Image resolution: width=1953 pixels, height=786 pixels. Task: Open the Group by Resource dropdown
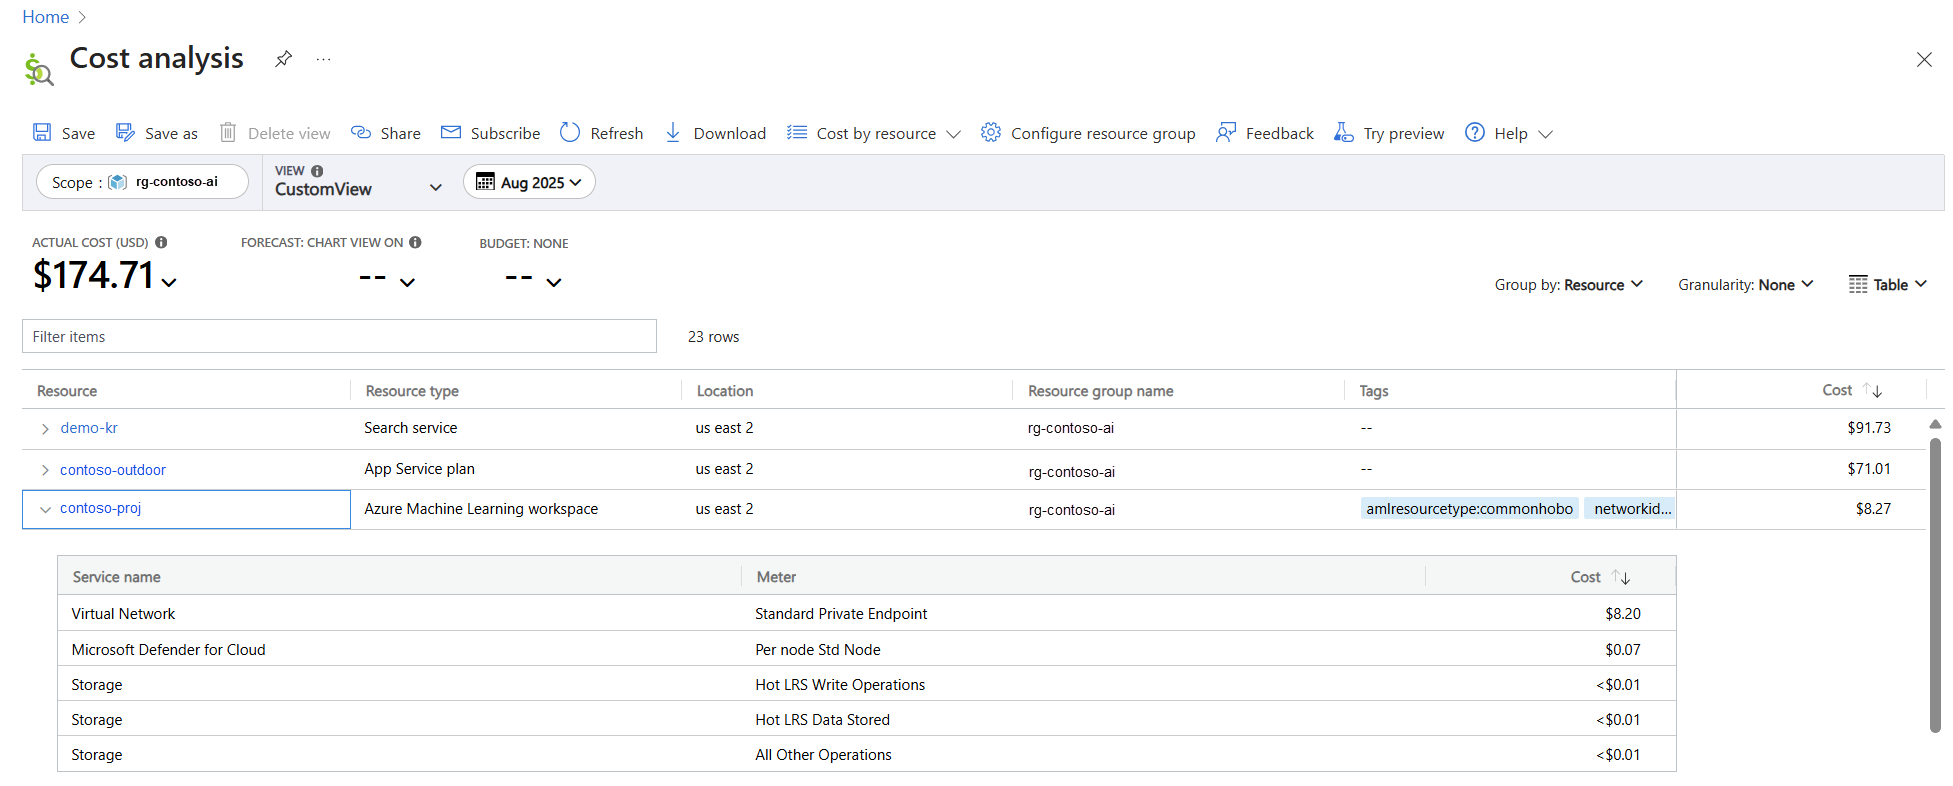tap(1568, 285)
